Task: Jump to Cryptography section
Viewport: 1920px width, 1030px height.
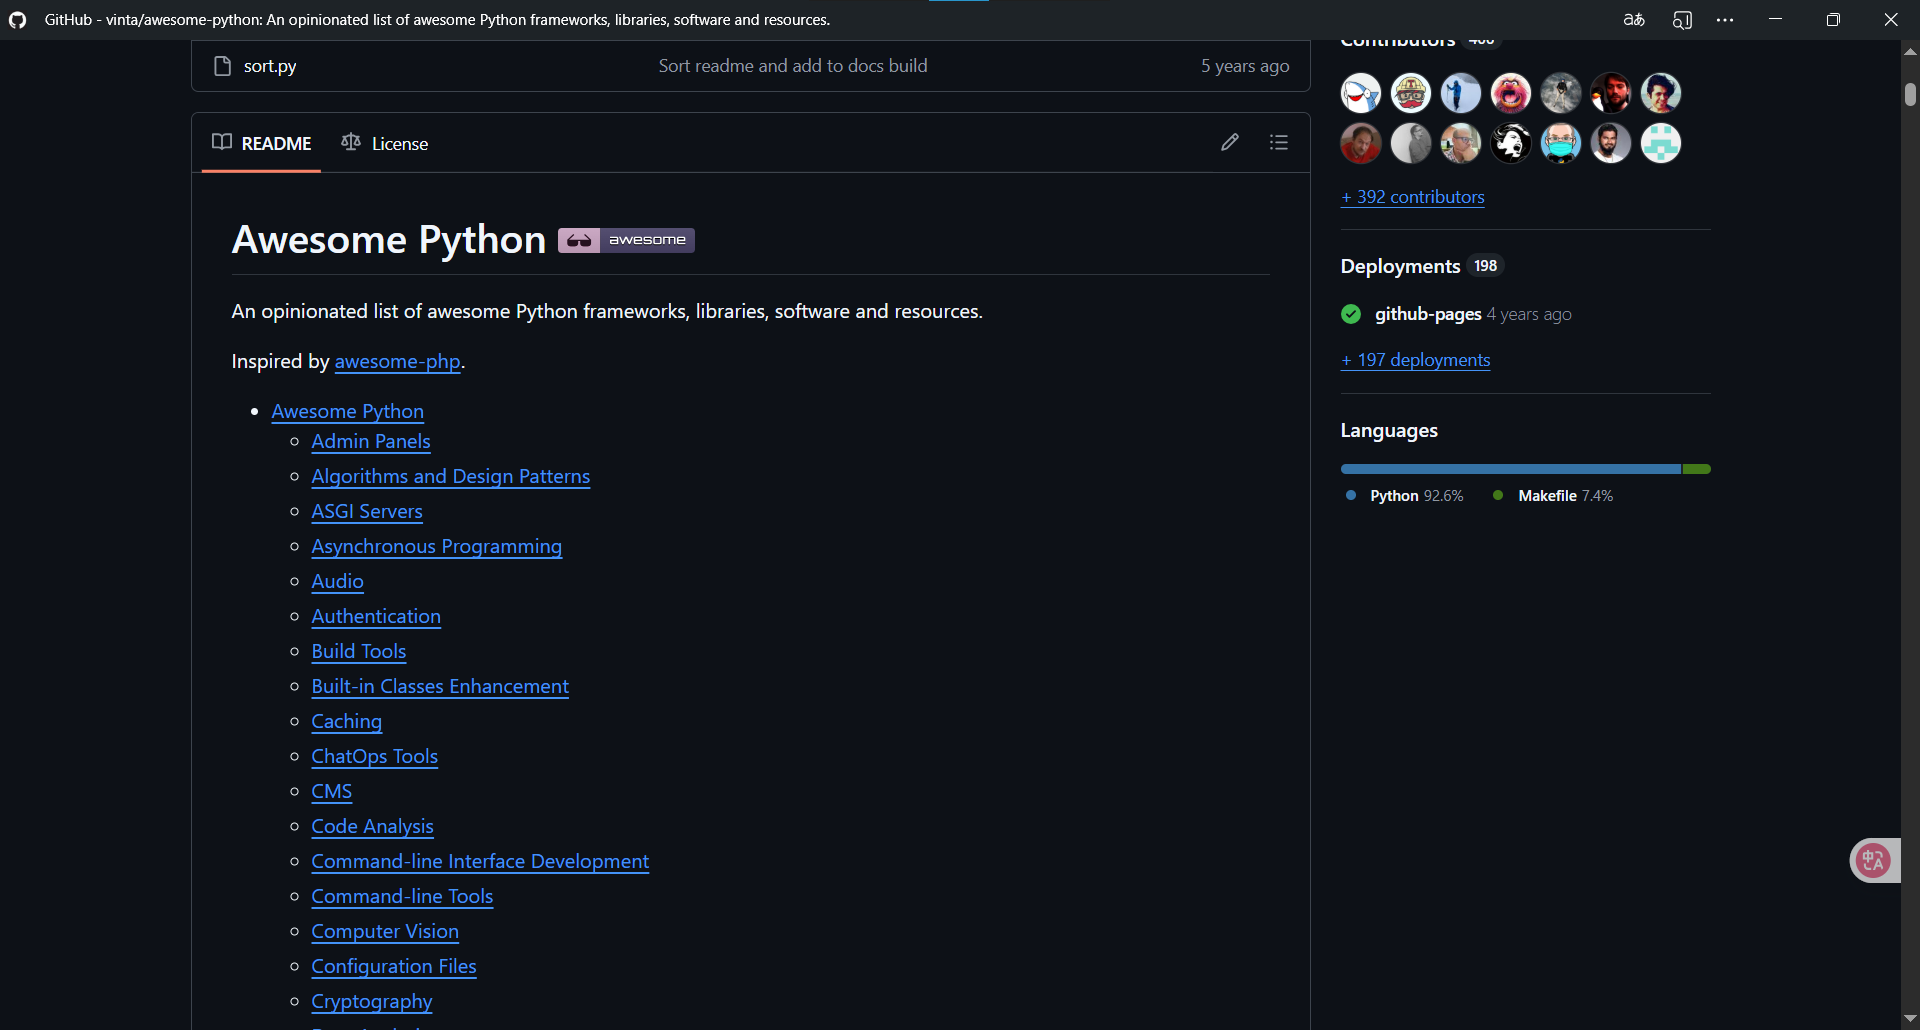Action: pyautogui.click(x=372, y=1001)
